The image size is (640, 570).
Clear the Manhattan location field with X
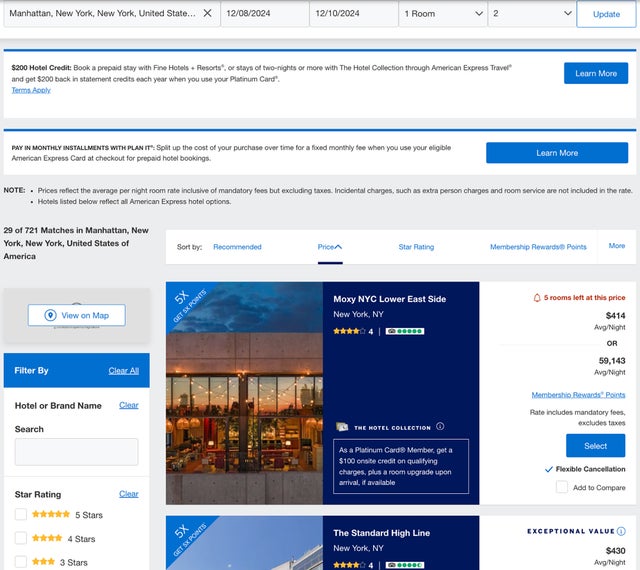[x=207, y=14]
